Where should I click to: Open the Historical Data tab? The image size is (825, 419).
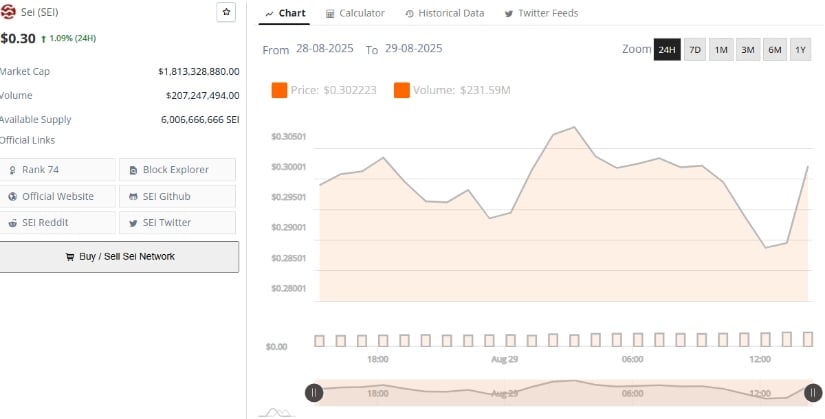[x=445, y=13]
